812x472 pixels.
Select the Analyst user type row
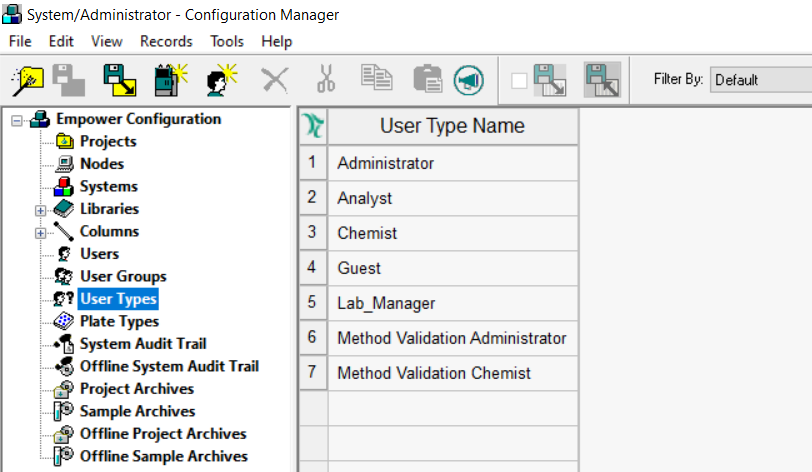click(x=453, y=198)
